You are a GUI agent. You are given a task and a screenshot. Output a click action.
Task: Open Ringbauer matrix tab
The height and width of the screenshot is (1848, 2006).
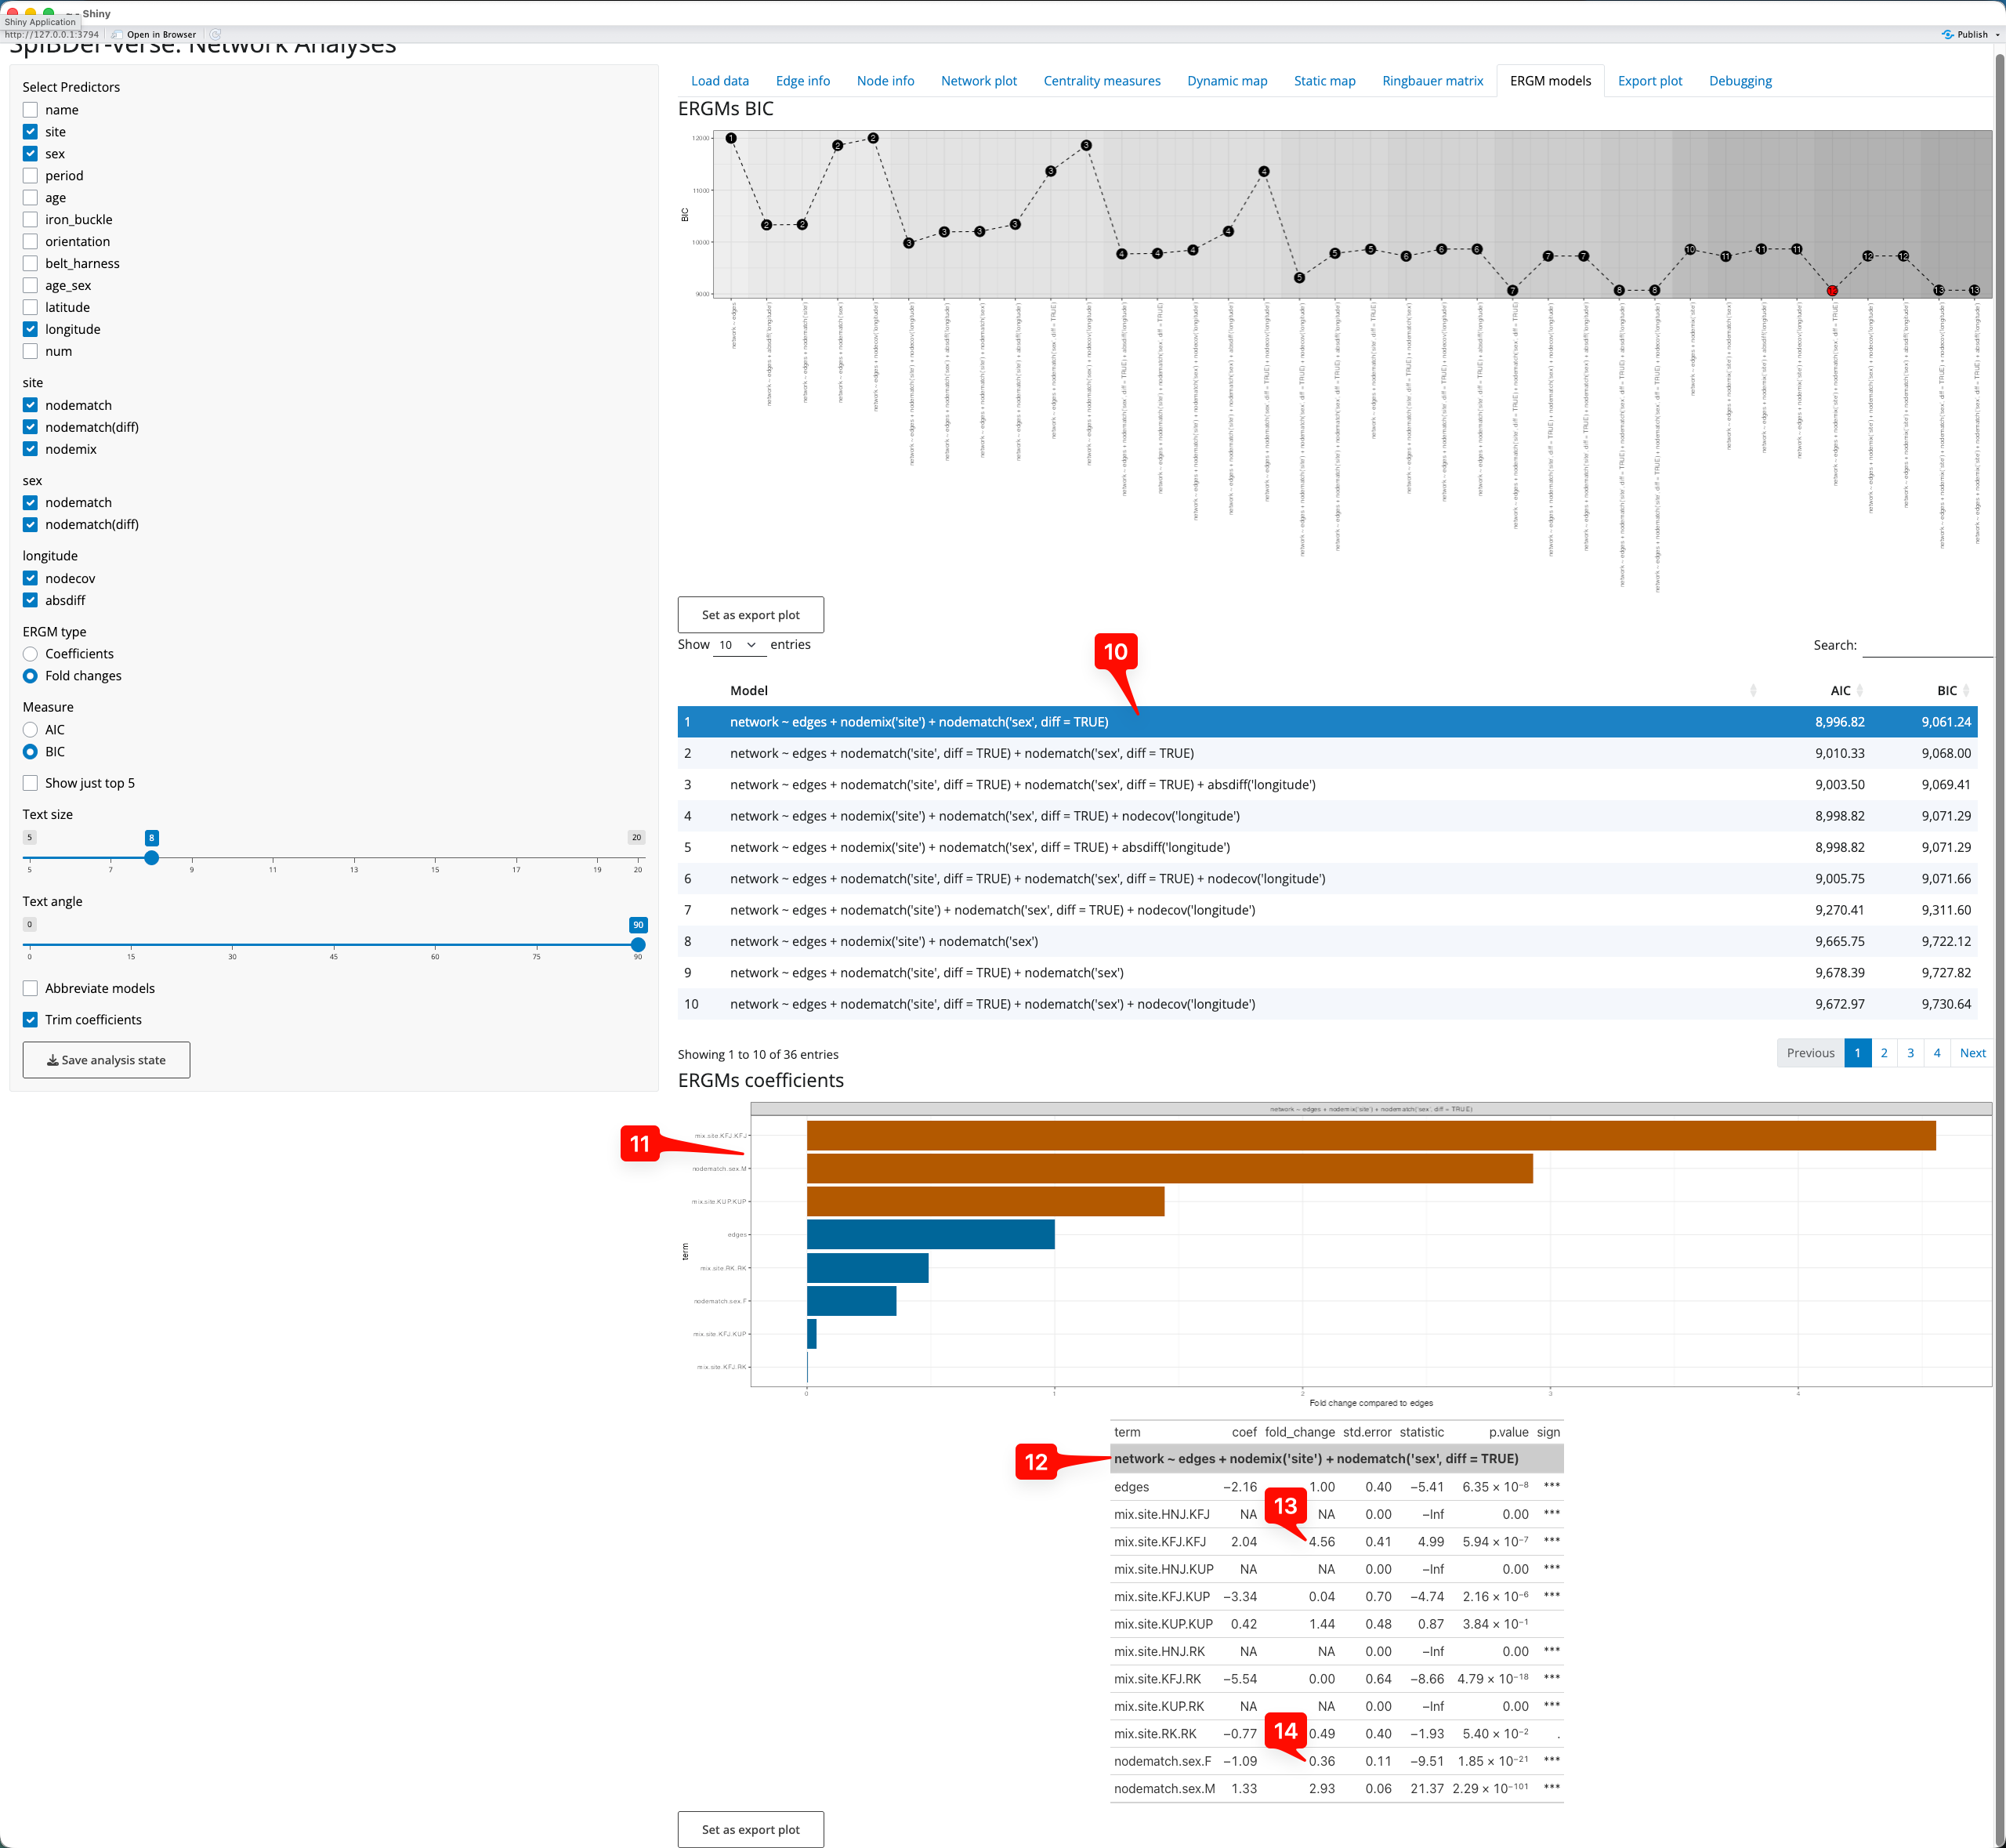pos(1433,81)
